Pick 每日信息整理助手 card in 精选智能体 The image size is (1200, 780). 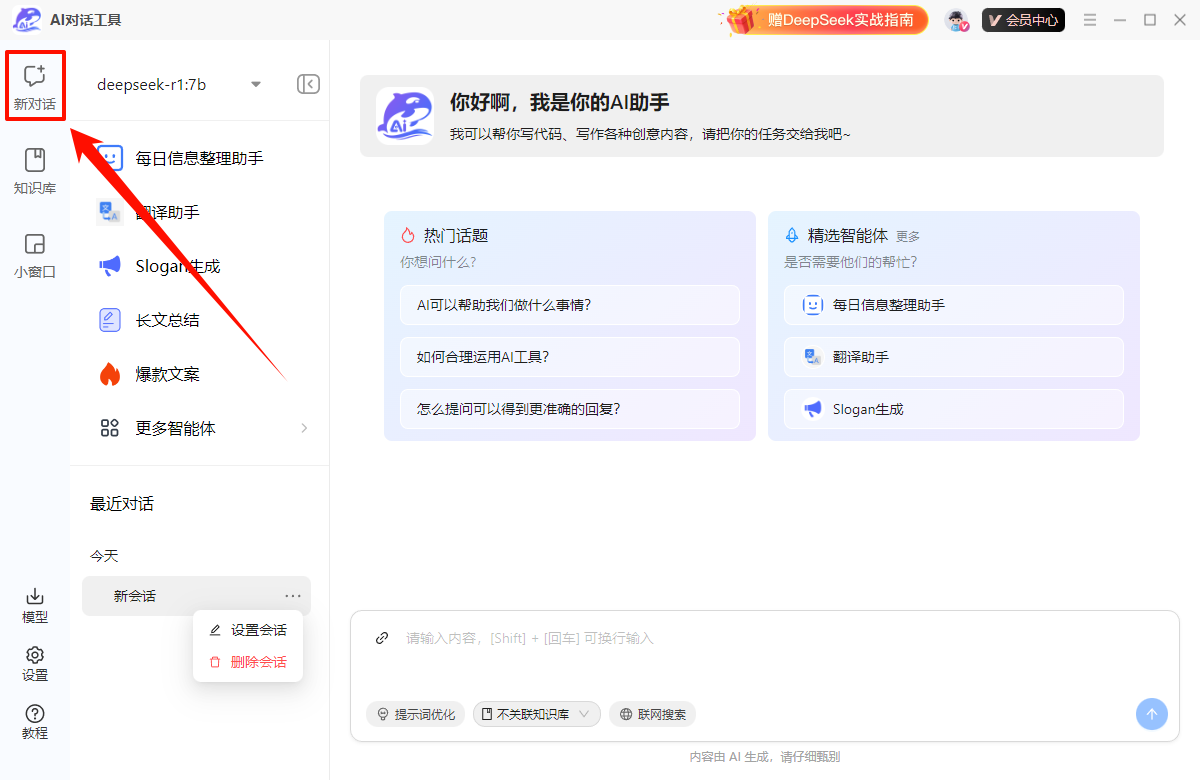954,305
